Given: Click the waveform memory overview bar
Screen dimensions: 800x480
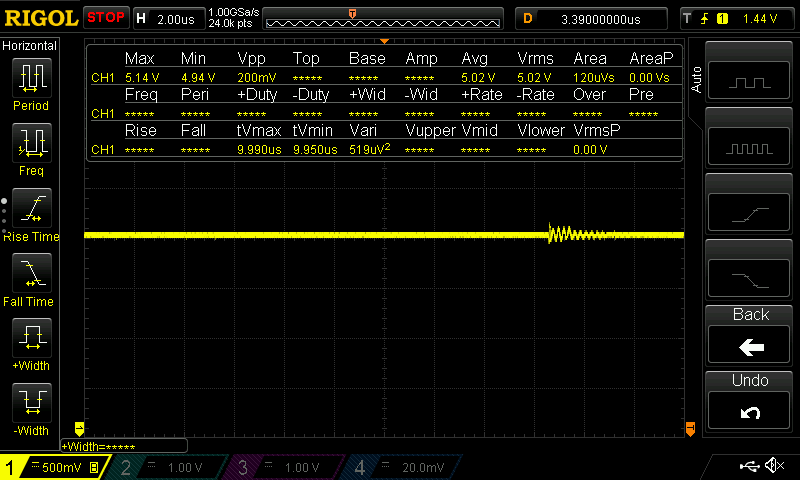Looking at the screenshot, I should (x=383, y=23).
